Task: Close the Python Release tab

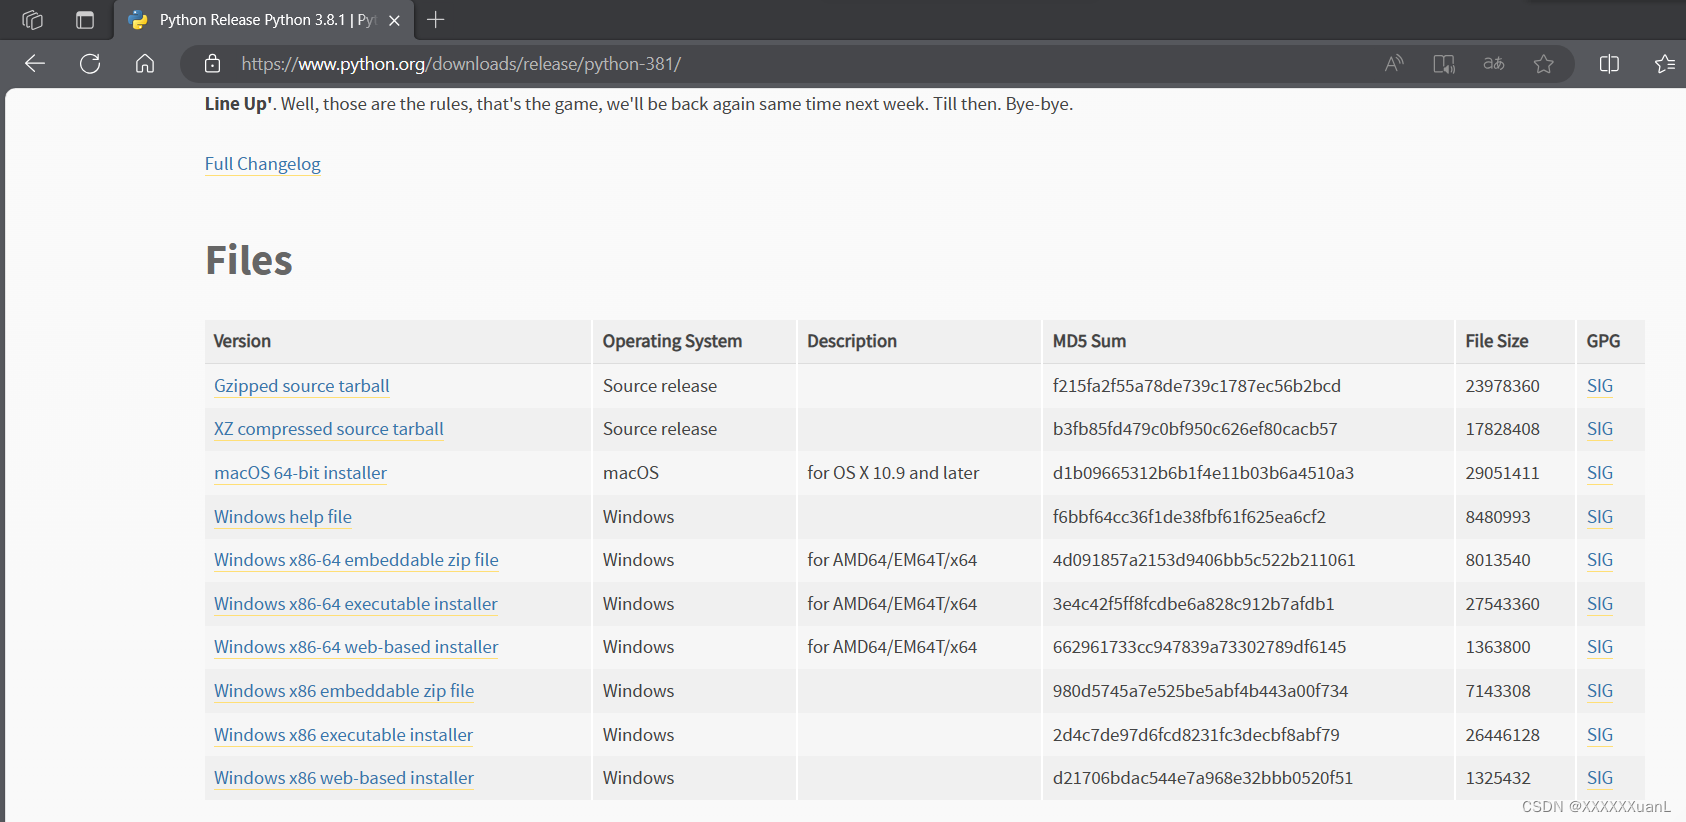Action: (x=394, y=20)
